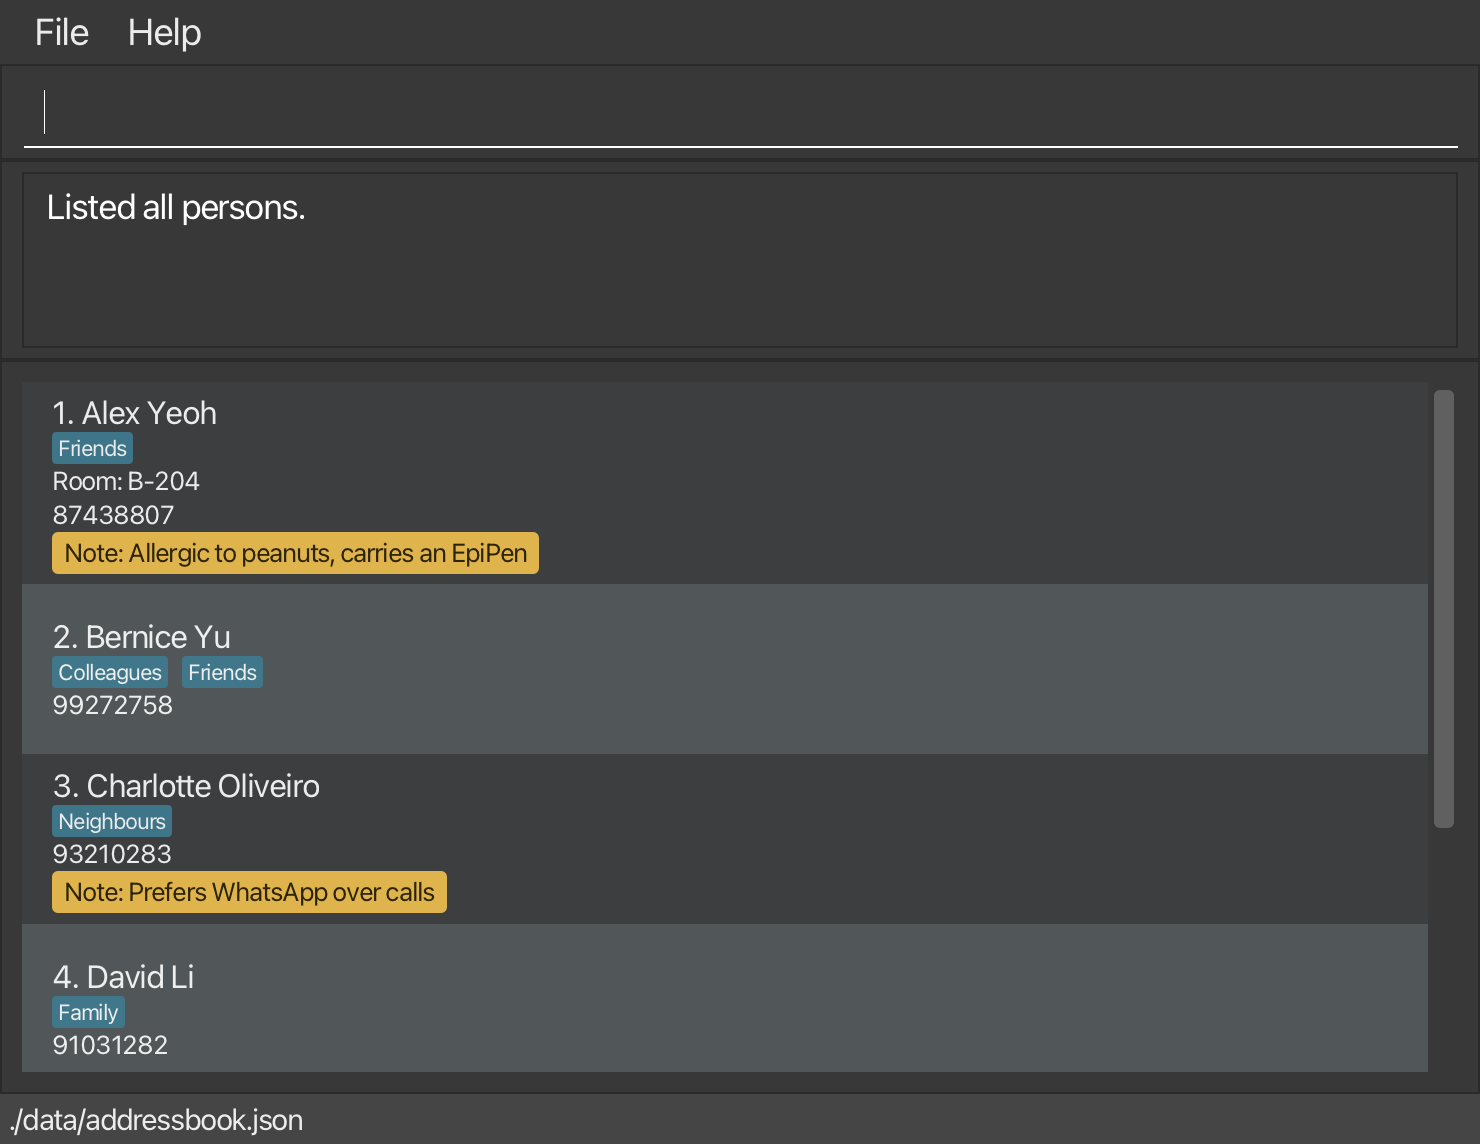The height and width of the screenshot is (1144, 1480).
Task: Click the Neighbours tag on Charlotte Oliveiro
Action: click(x=112, y=822)
